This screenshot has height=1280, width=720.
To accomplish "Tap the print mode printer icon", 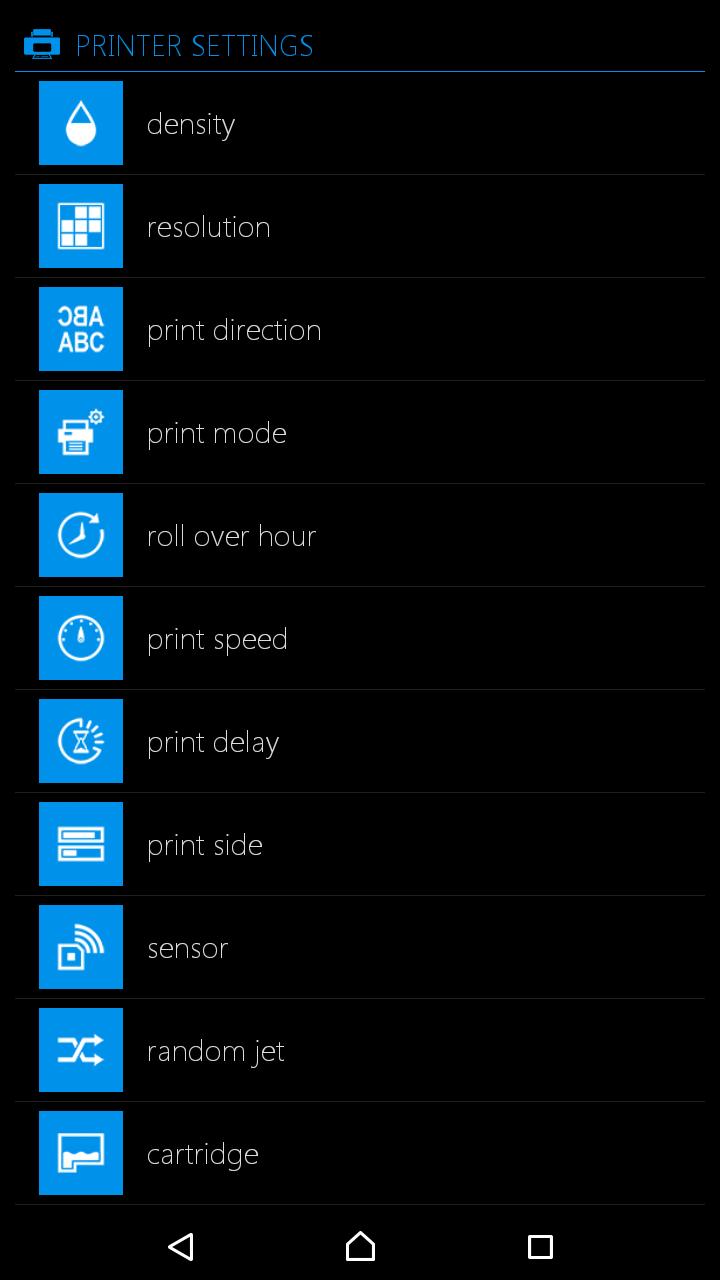I will point(81,432).
